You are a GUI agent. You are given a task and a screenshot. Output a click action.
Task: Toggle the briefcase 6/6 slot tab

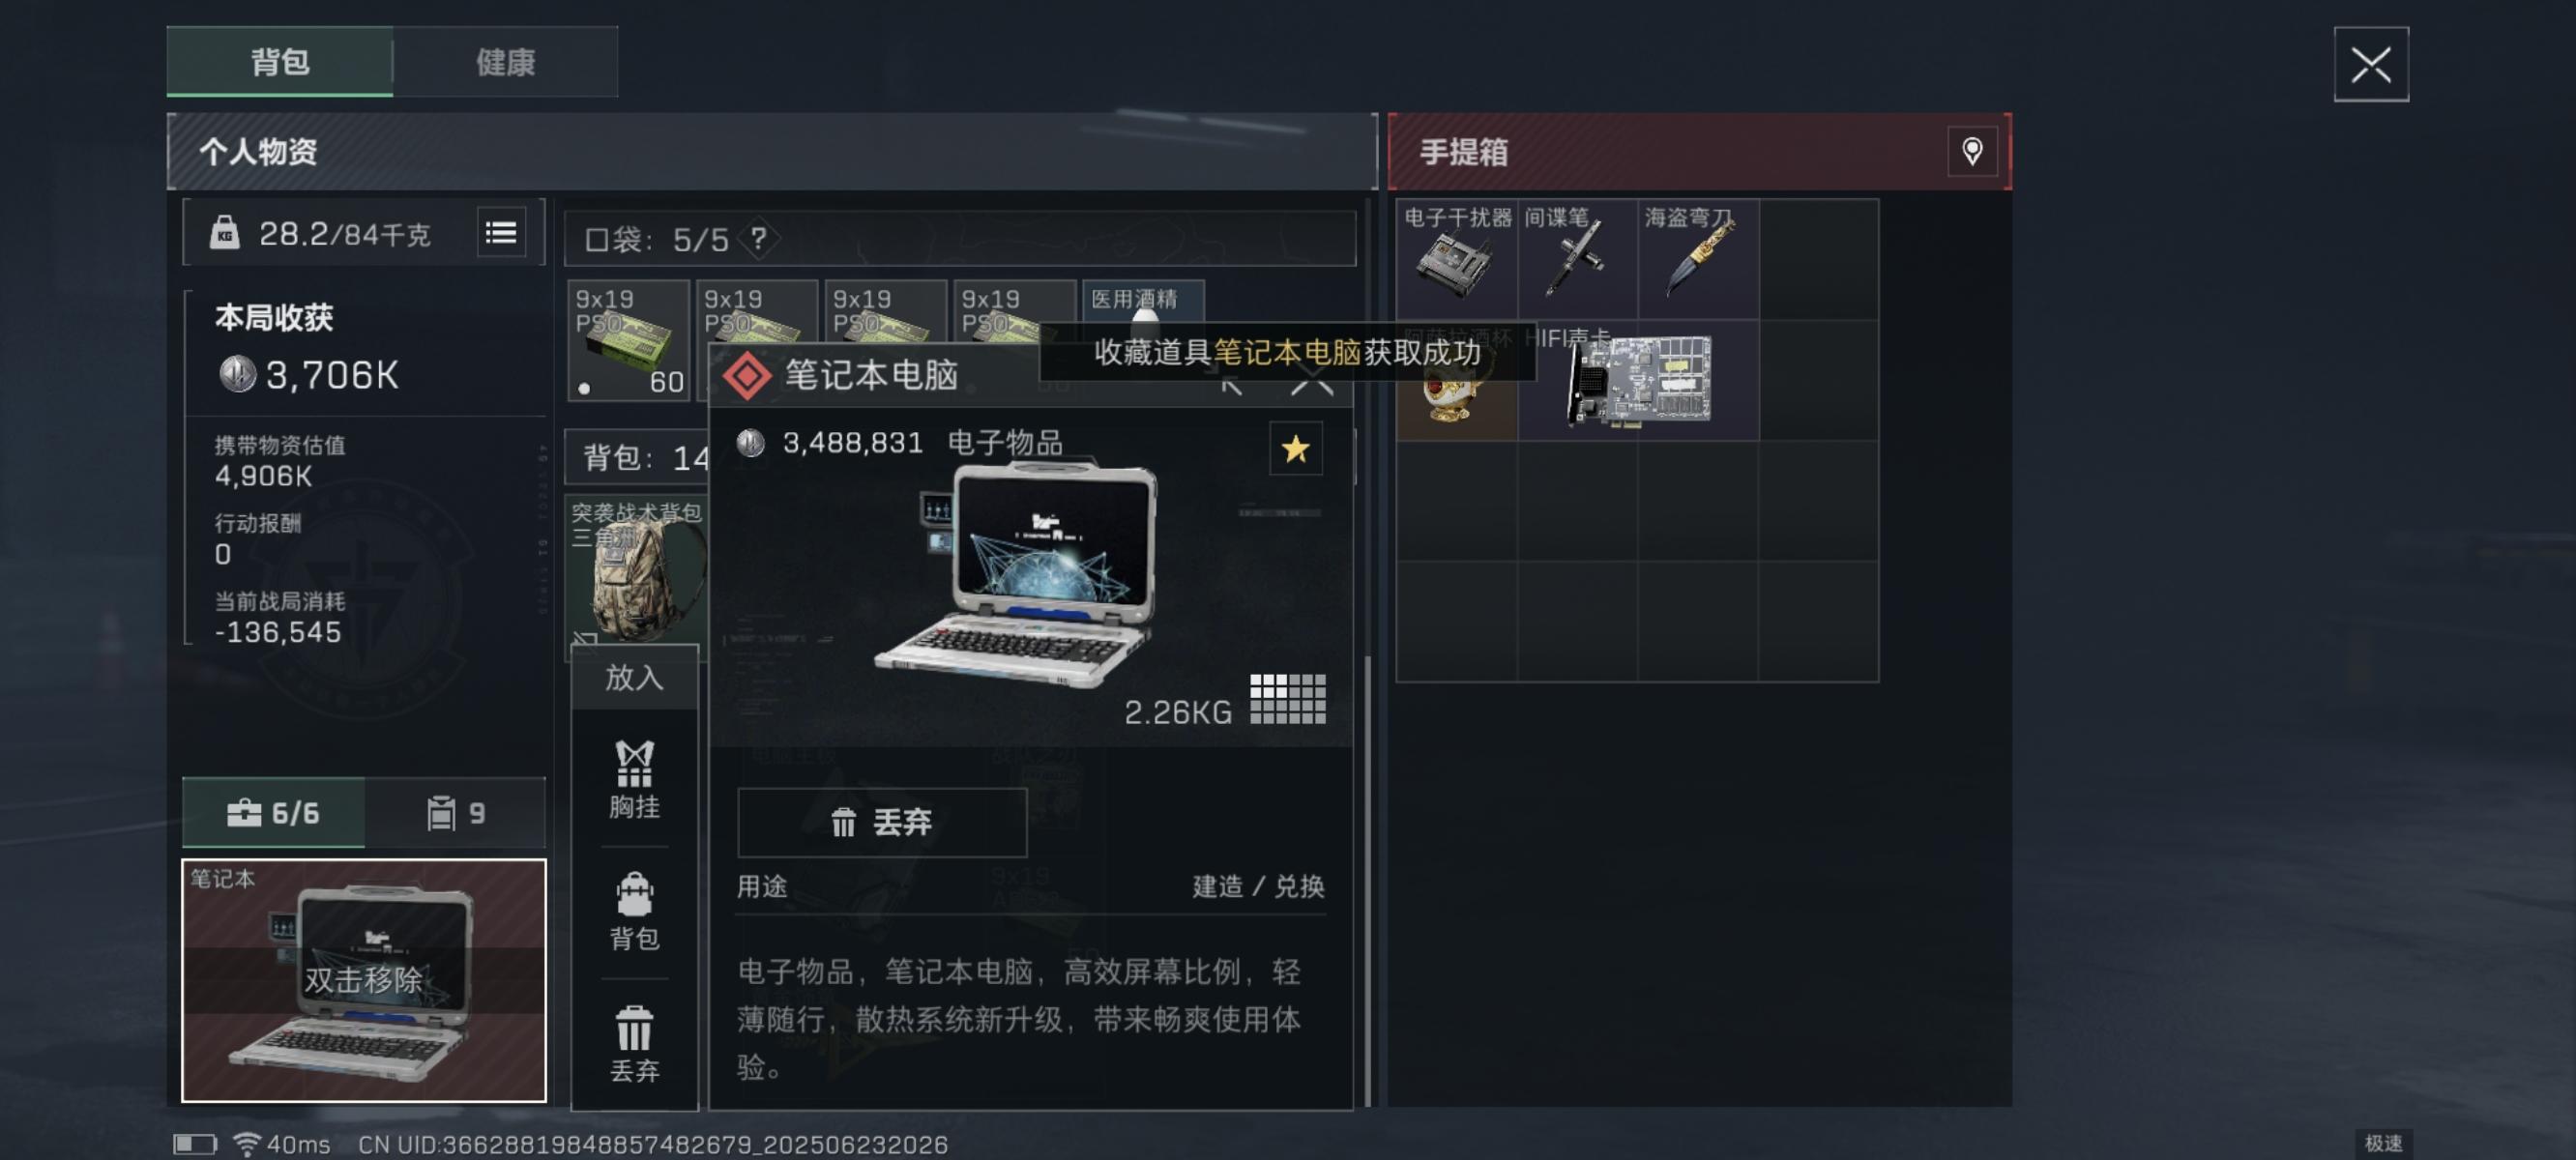273,812
